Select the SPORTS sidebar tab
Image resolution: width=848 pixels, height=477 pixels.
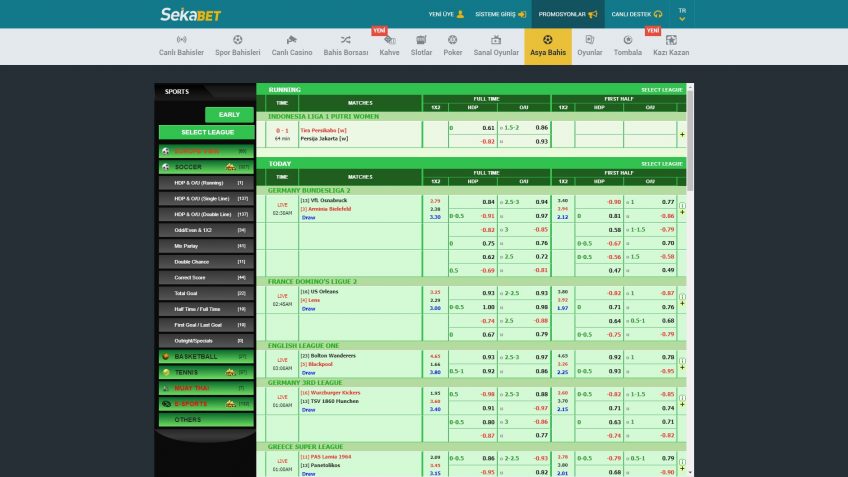point(177,91)
